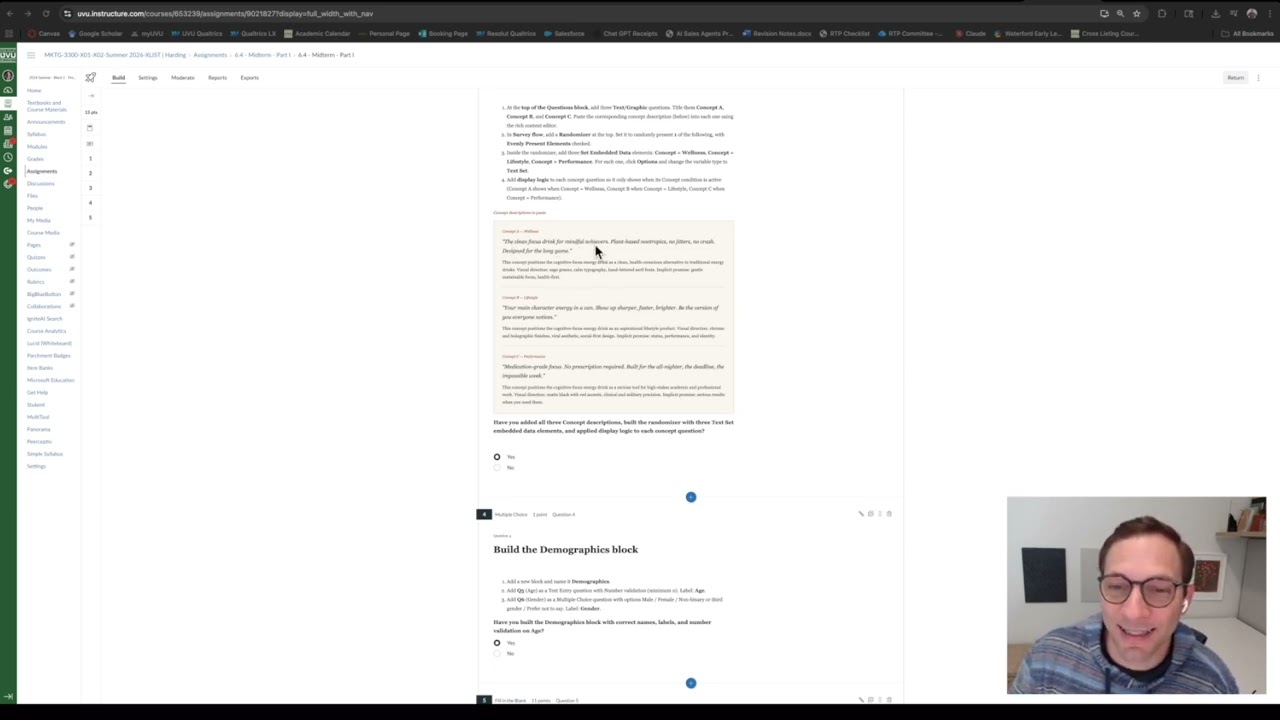The width and height of the screenshot is (1280, 720).
Task: Toggle the hamburger course menu icon
Action: [x=31, y=55]
